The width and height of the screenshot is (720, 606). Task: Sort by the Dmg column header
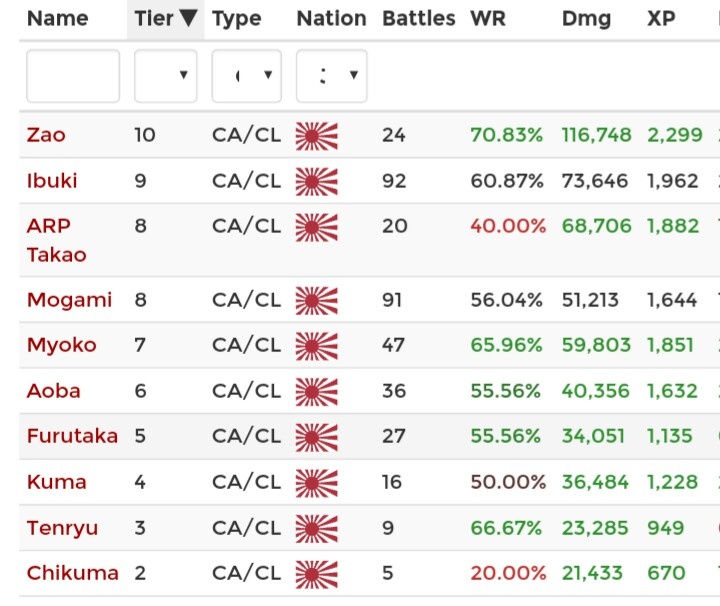[x=585, y=18]
